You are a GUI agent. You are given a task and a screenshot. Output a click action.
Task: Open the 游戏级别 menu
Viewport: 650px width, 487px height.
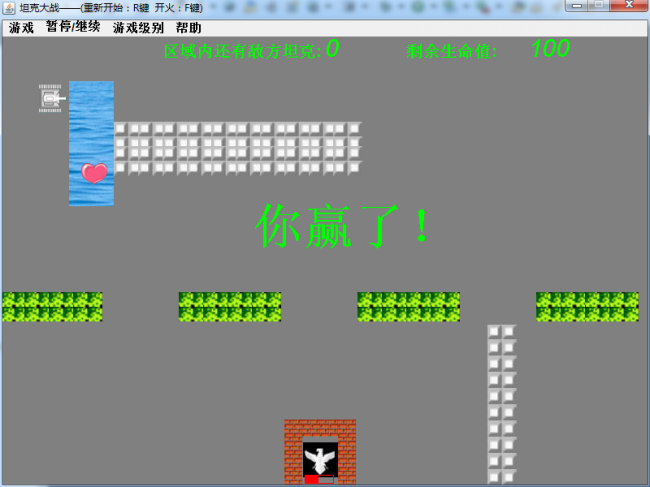point(138,28)
